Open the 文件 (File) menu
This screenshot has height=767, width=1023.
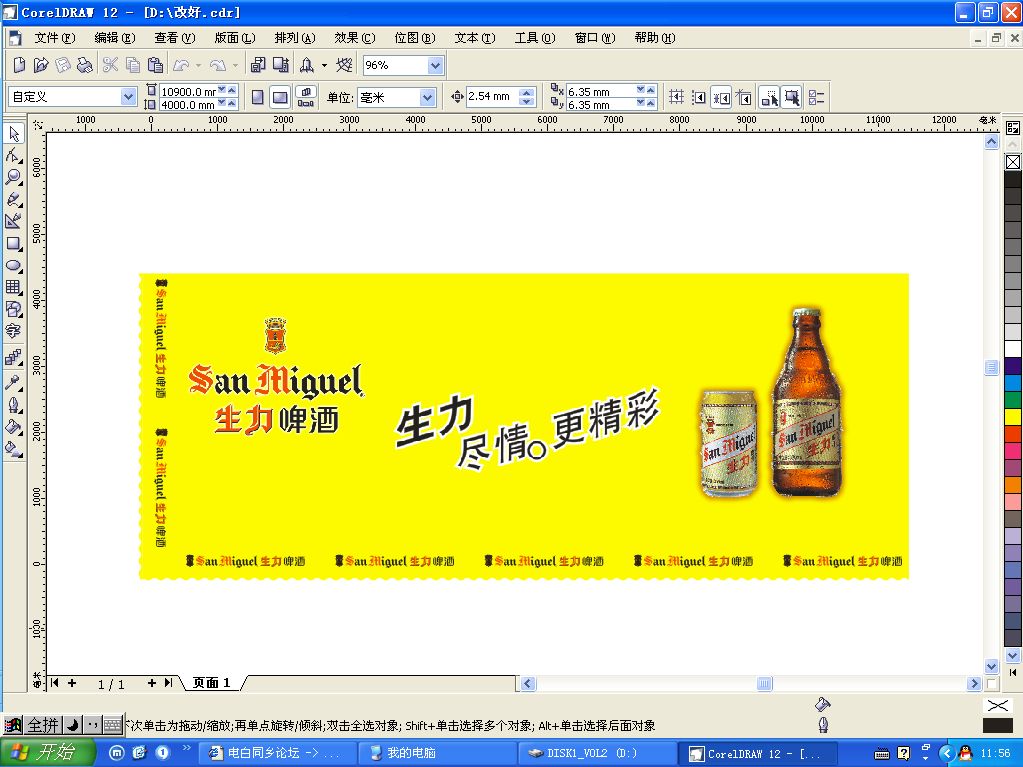54,38
